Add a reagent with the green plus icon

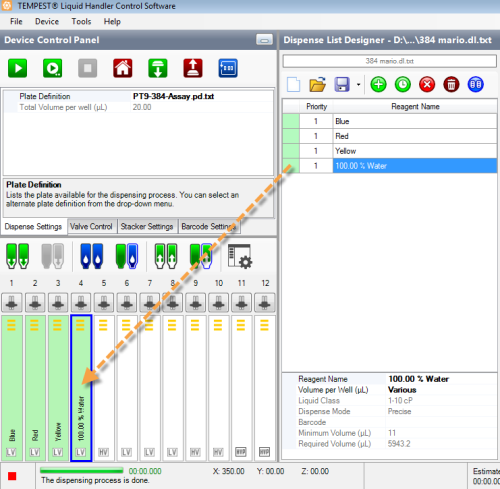pyautogui.click(x=378, y=84)
